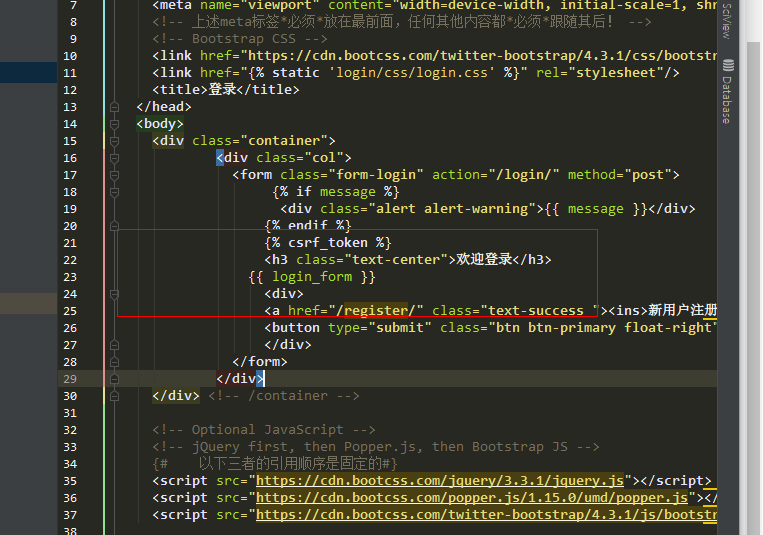Screen dimensions: 763x535
Task: Click the 'Bootstrap CSS' comment on line 9
Action: click(x=240, y=39)
